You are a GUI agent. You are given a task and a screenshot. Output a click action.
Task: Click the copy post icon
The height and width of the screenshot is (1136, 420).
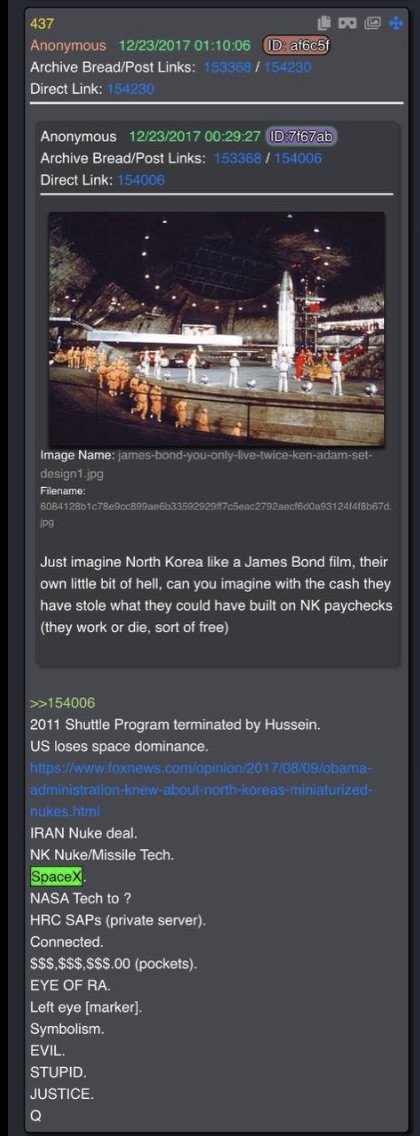pos(325,23)
